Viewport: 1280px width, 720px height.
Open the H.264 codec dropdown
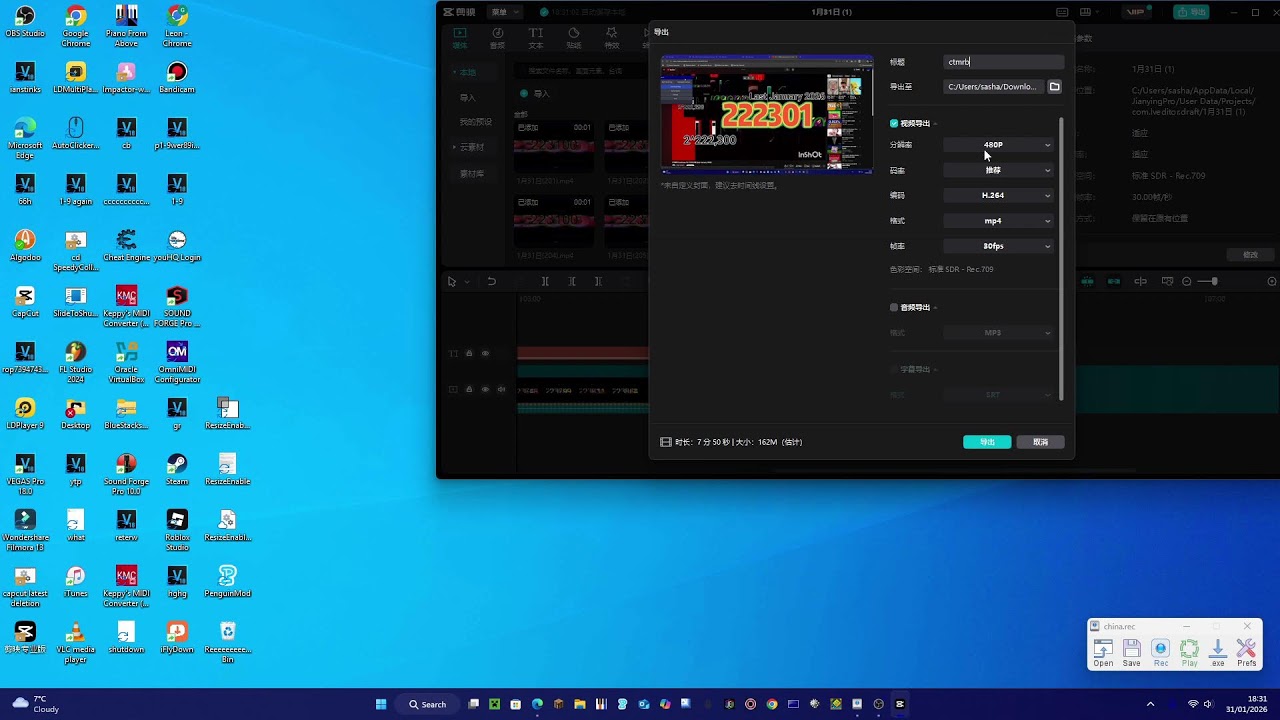(x=1000, y=195)
